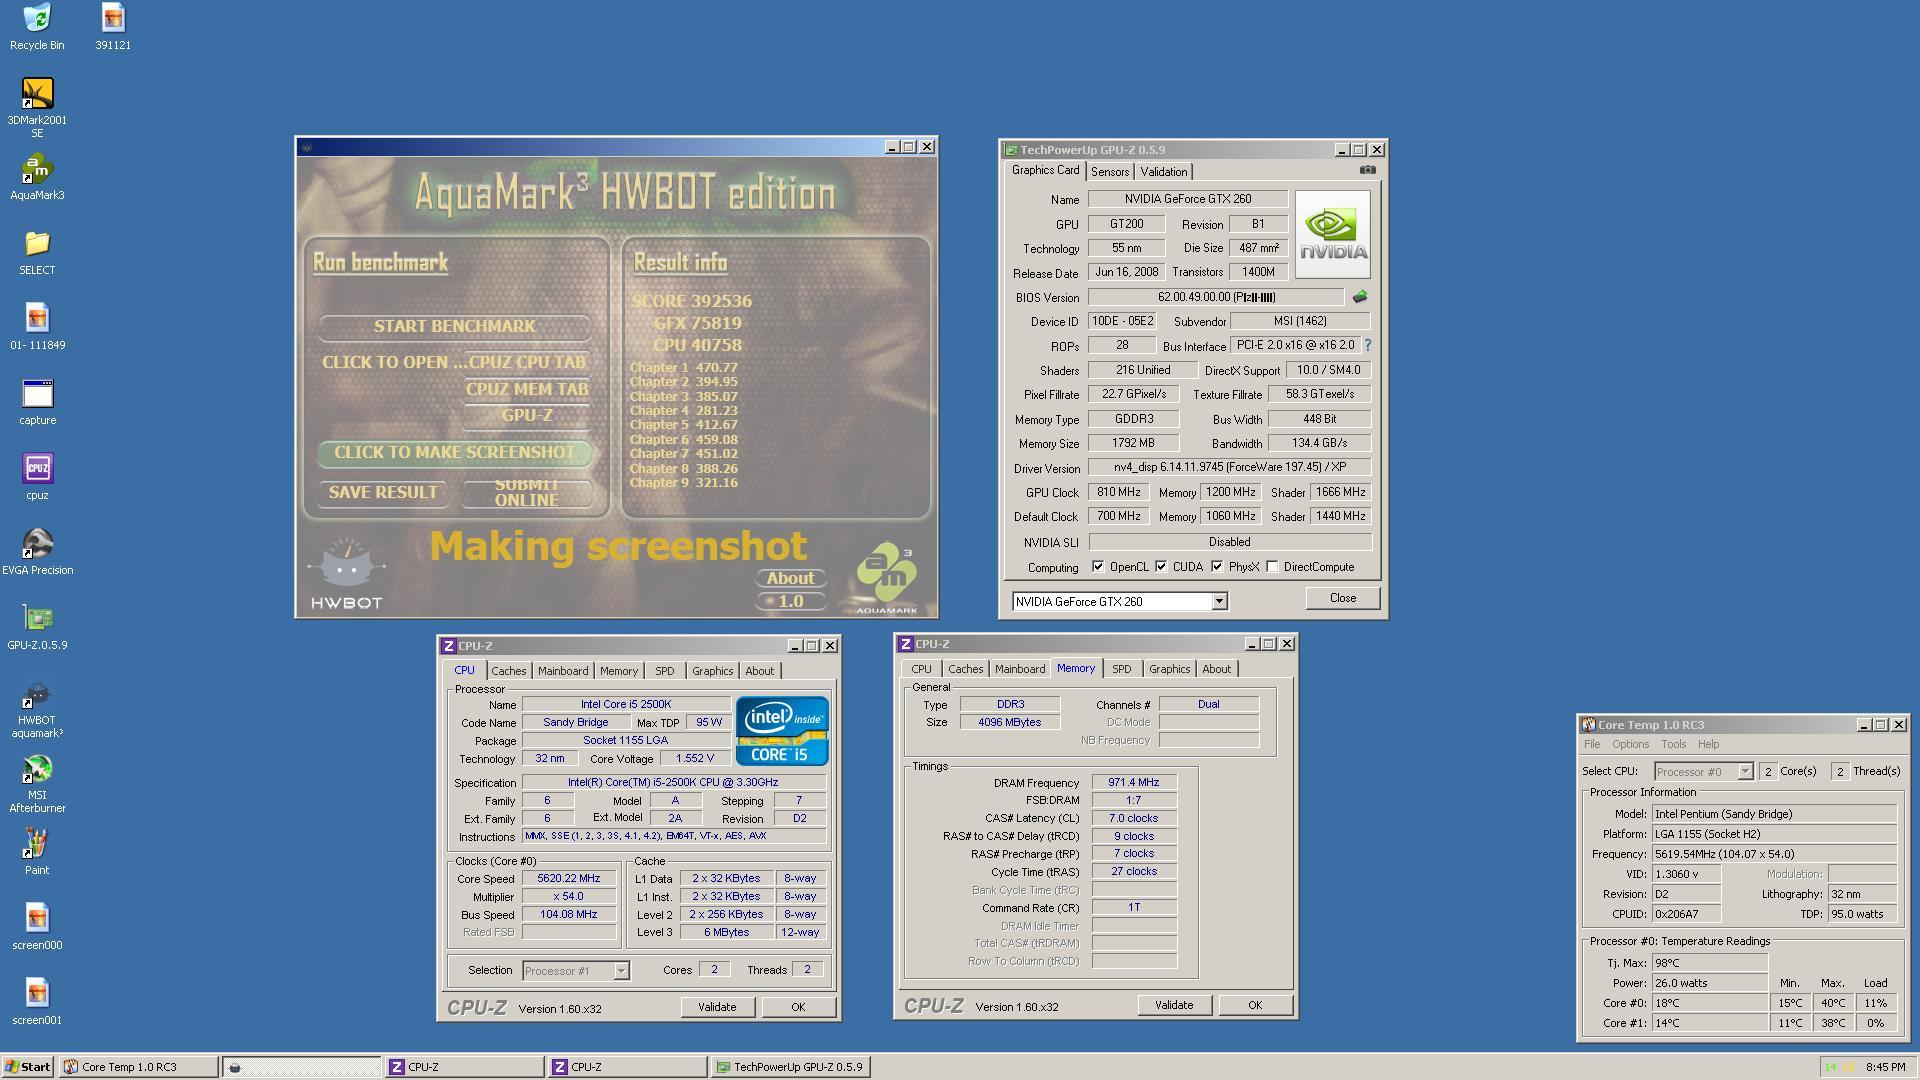Open the Mainboard tab in left CPU-Z window
1920x1080 pixels.
(563, 671)
